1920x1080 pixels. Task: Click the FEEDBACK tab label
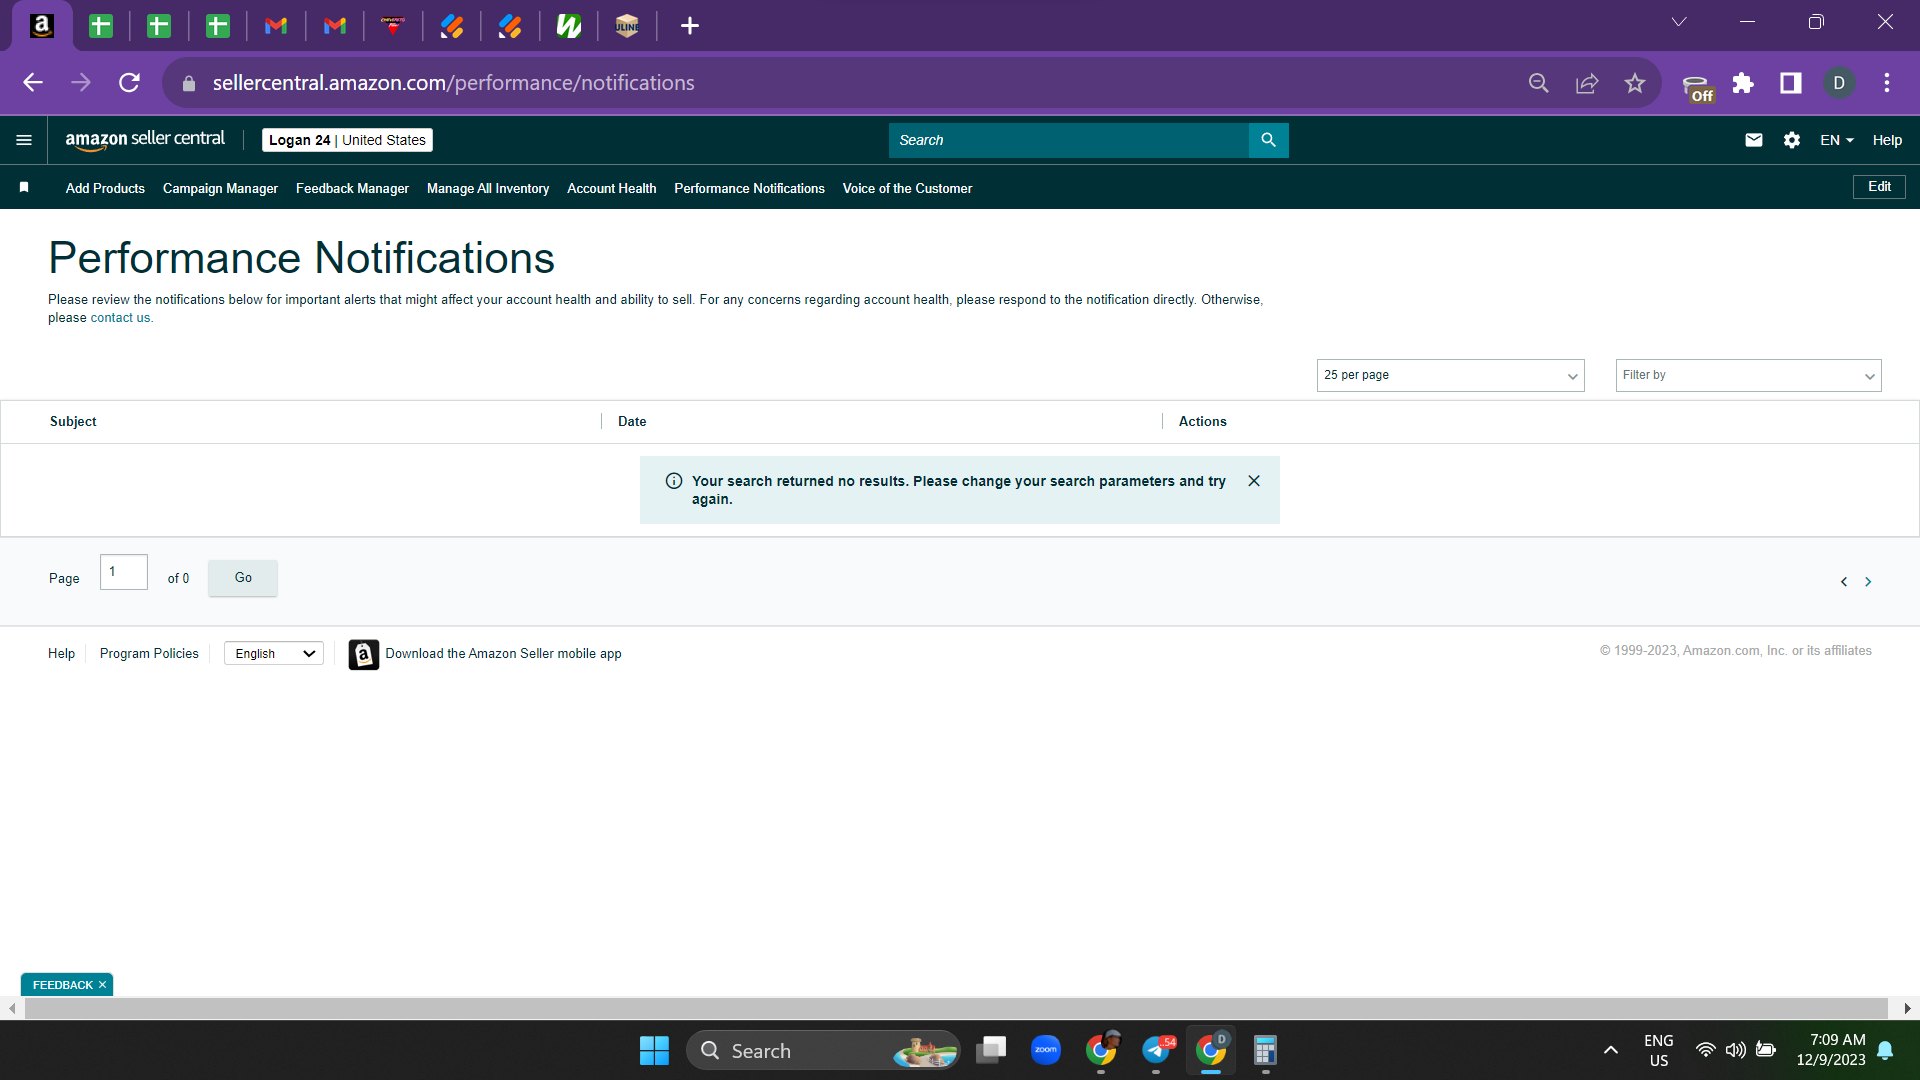tap(62, 985)
